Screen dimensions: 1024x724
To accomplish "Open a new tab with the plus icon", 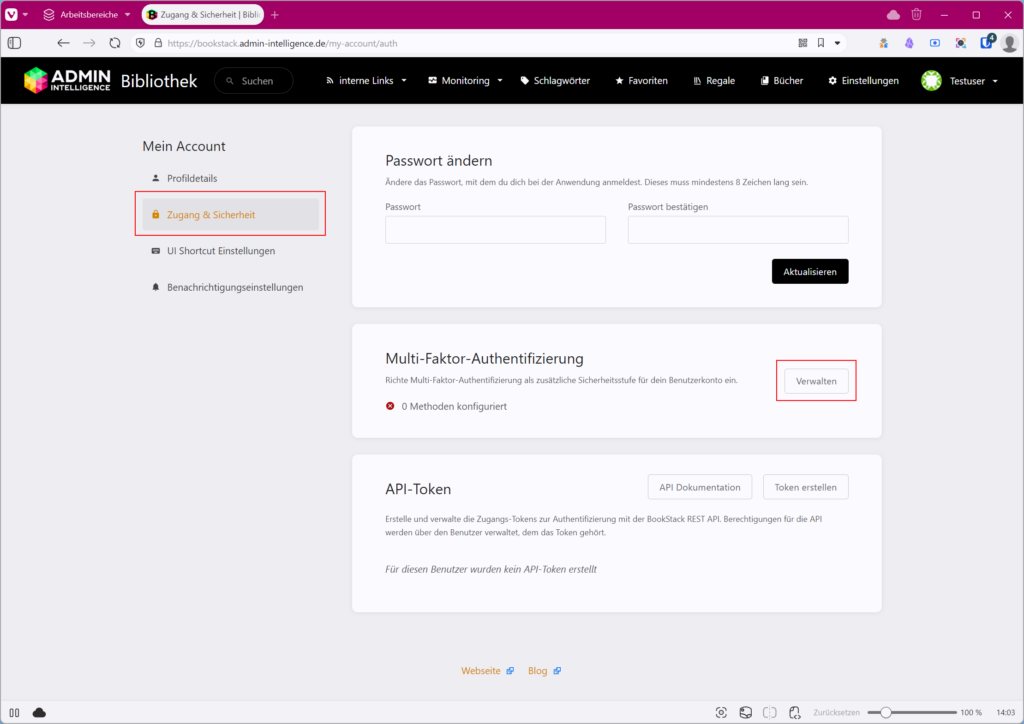I will [275, 15].
